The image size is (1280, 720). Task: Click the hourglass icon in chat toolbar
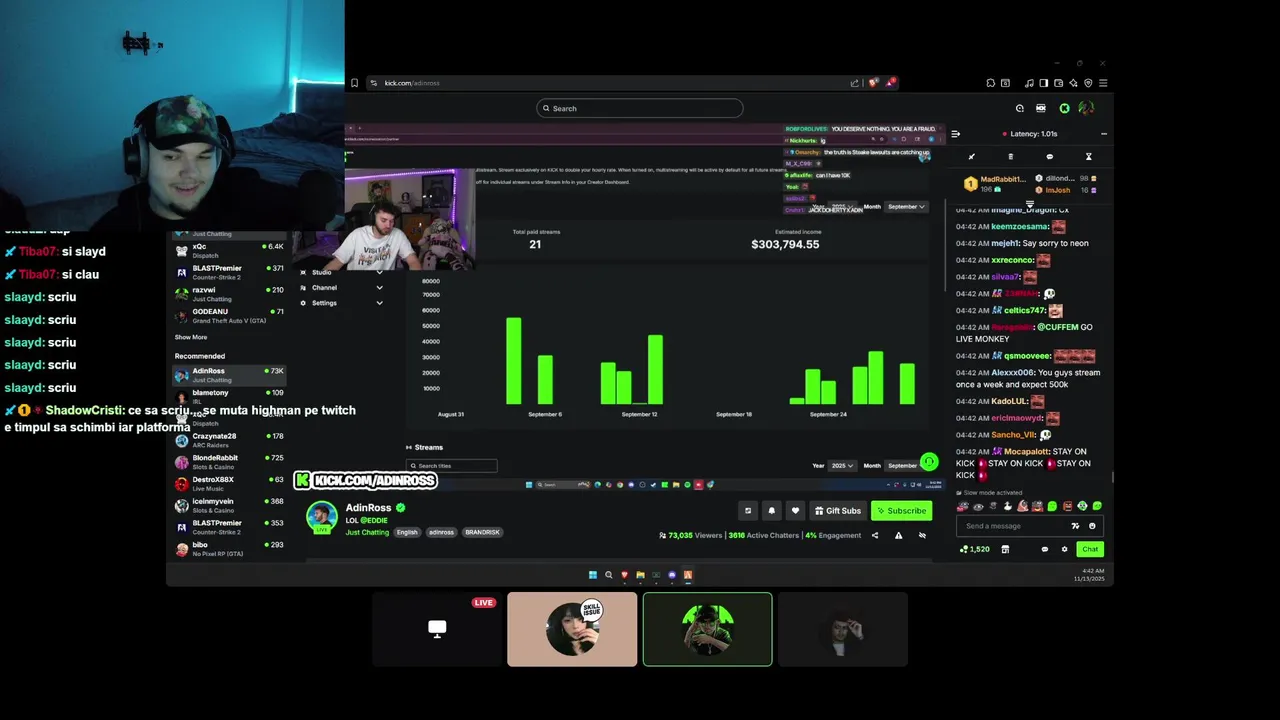1088,156
